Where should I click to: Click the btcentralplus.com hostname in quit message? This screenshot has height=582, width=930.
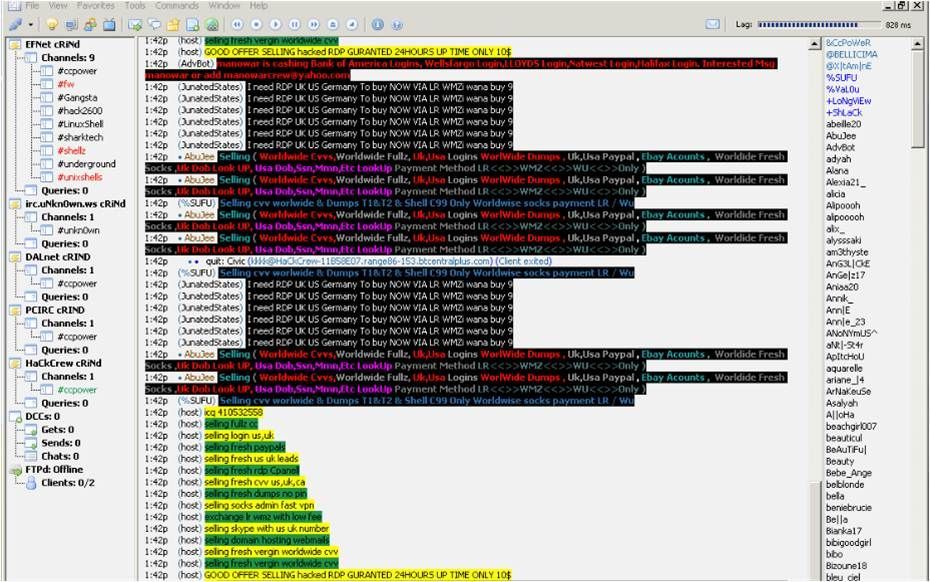(371, 261)
